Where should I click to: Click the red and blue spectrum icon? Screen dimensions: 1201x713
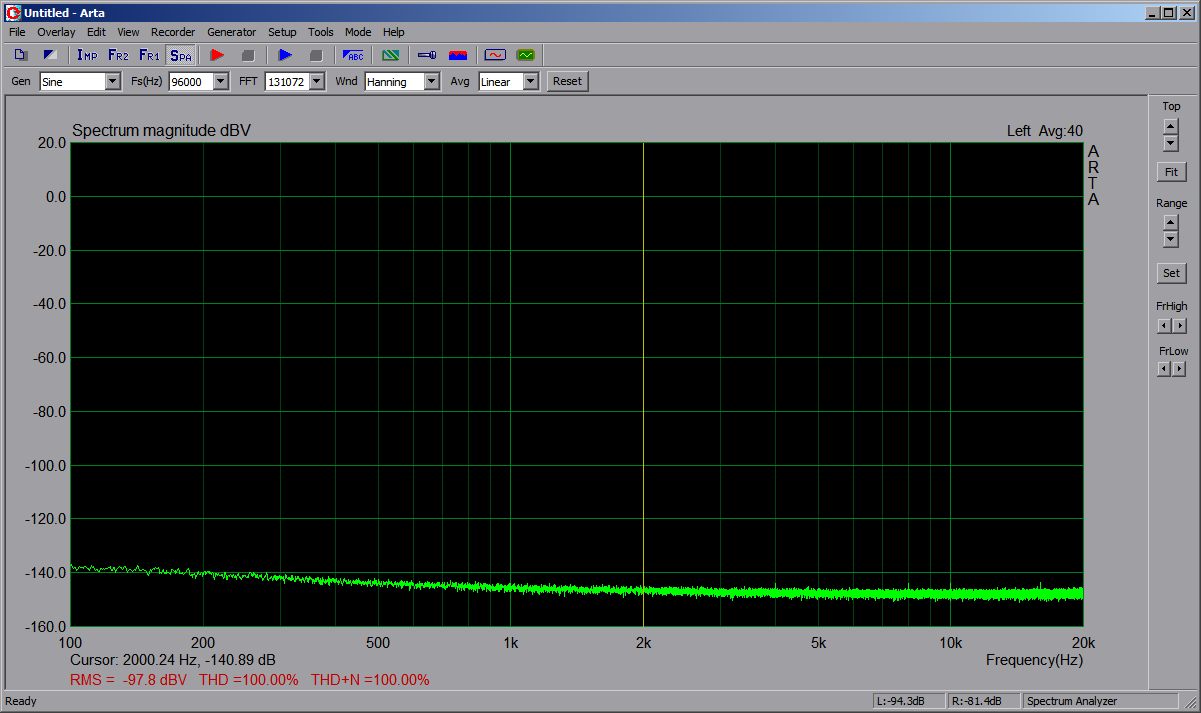(x=458, y=55)
